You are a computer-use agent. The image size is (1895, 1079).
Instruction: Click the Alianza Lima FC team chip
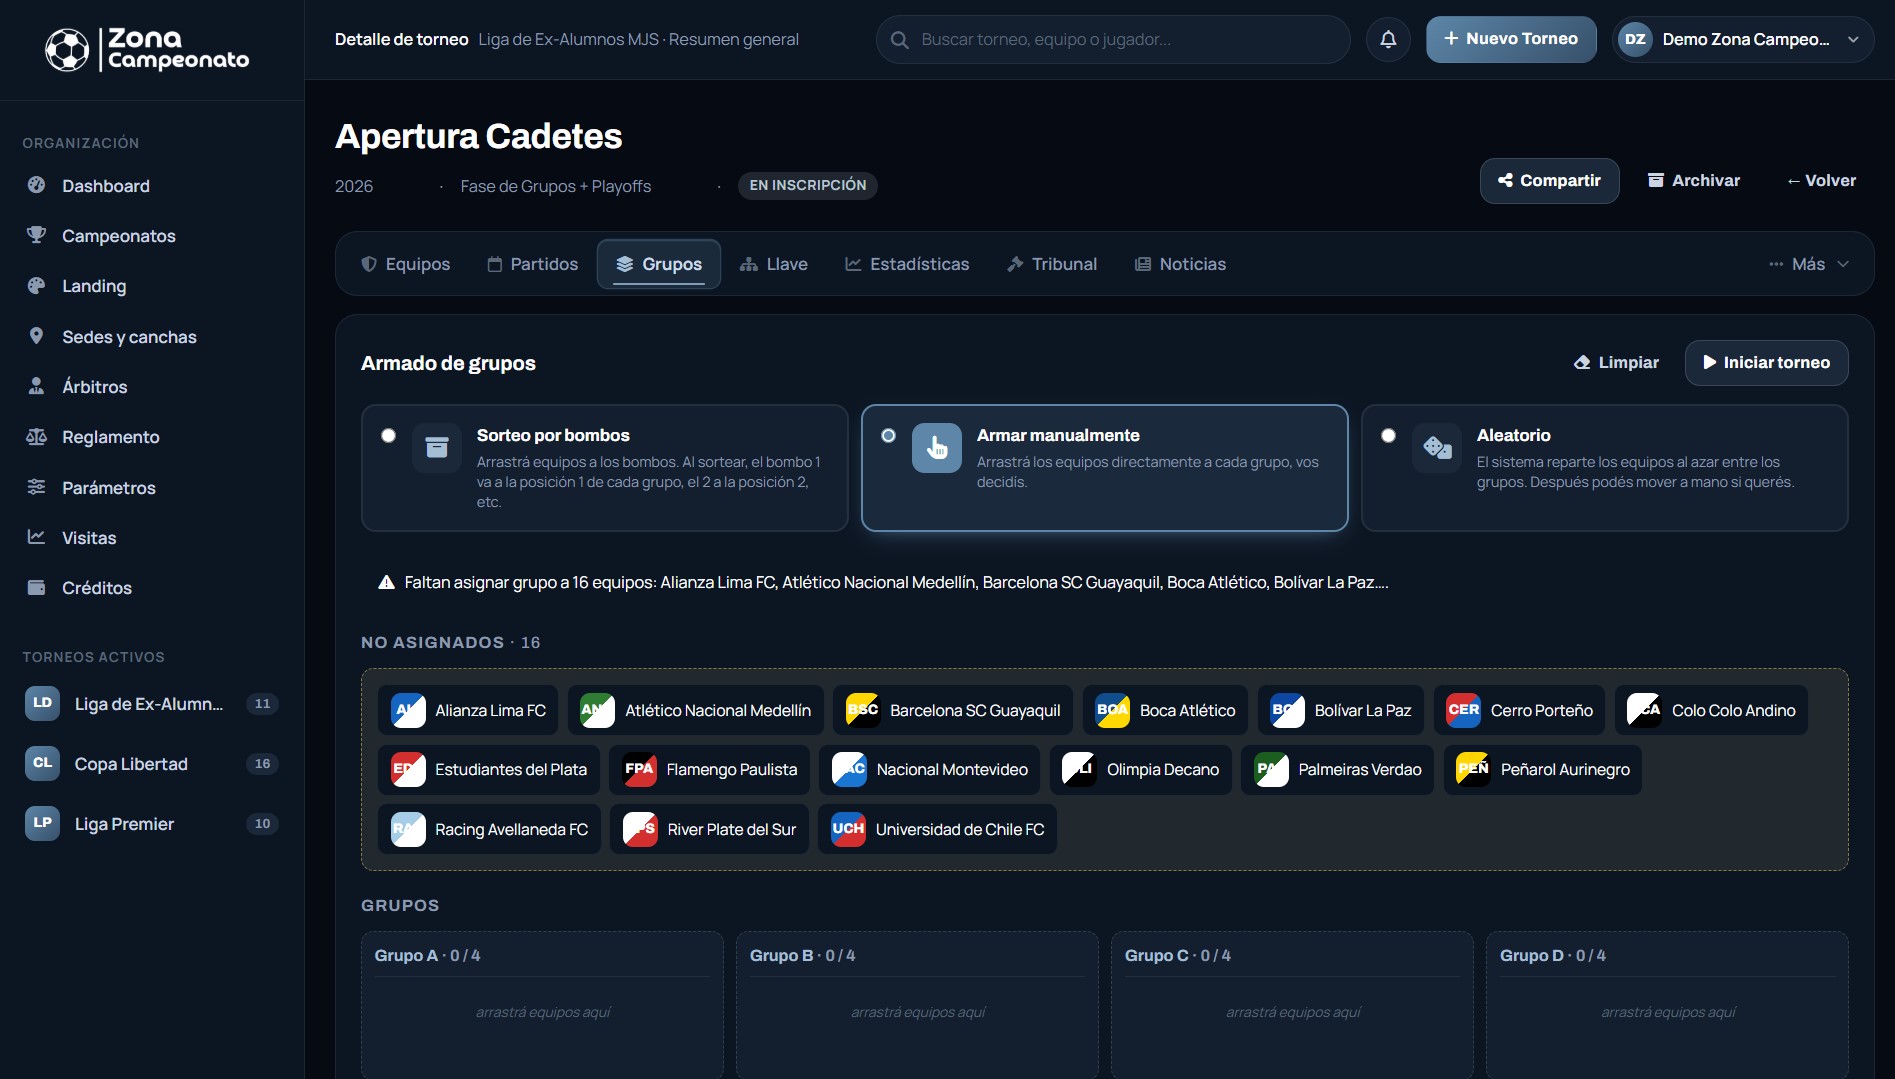click(468, 710)
